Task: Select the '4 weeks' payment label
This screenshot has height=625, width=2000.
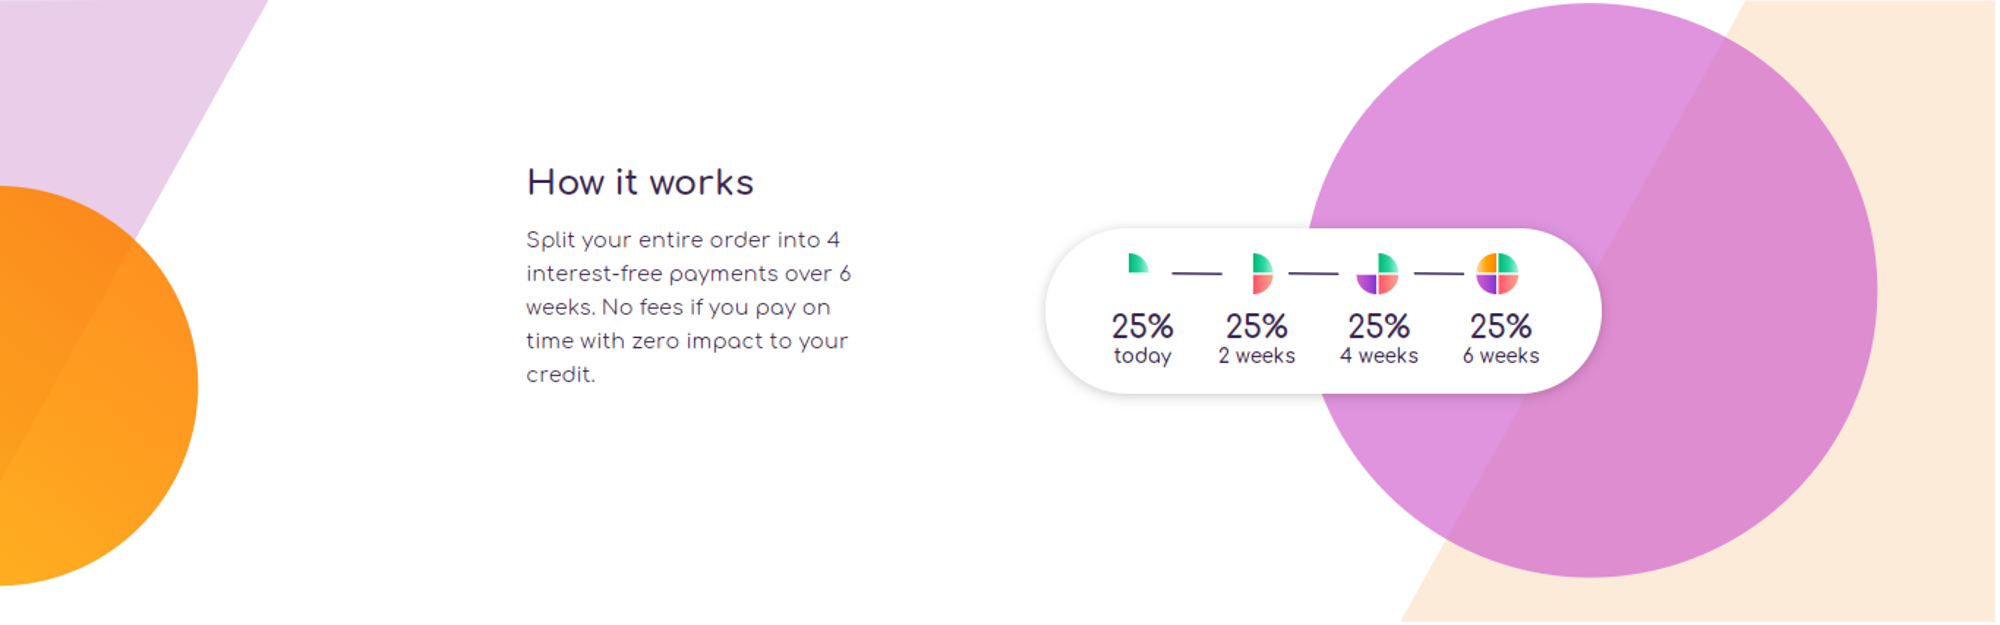Action: pyautogui.click(x=1378, y=356)
